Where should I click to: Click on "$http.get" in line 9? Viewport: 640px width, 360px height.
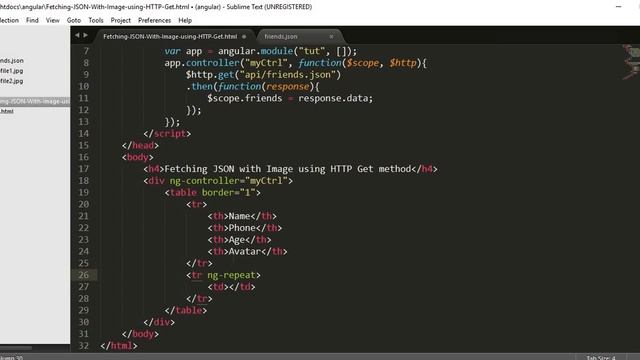(210, 75)
